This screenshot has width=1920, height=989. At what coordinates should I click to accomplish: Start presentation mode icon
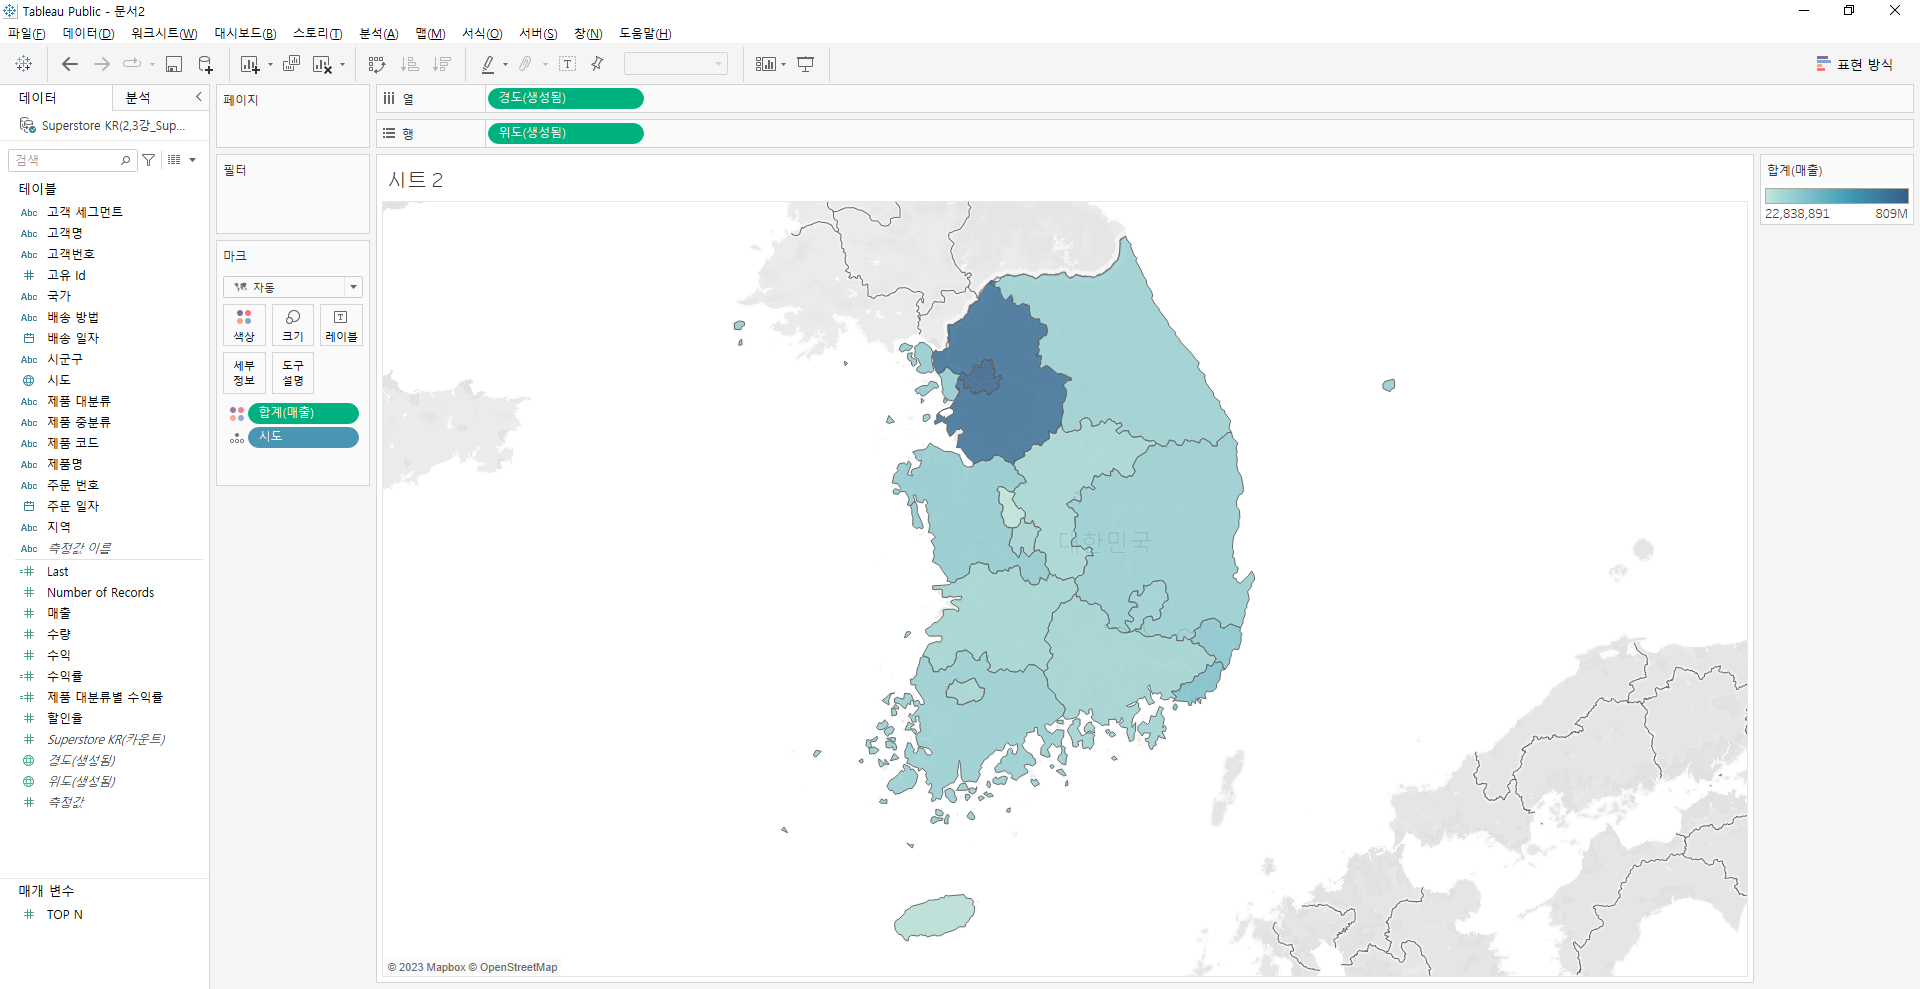click(806, 64)
